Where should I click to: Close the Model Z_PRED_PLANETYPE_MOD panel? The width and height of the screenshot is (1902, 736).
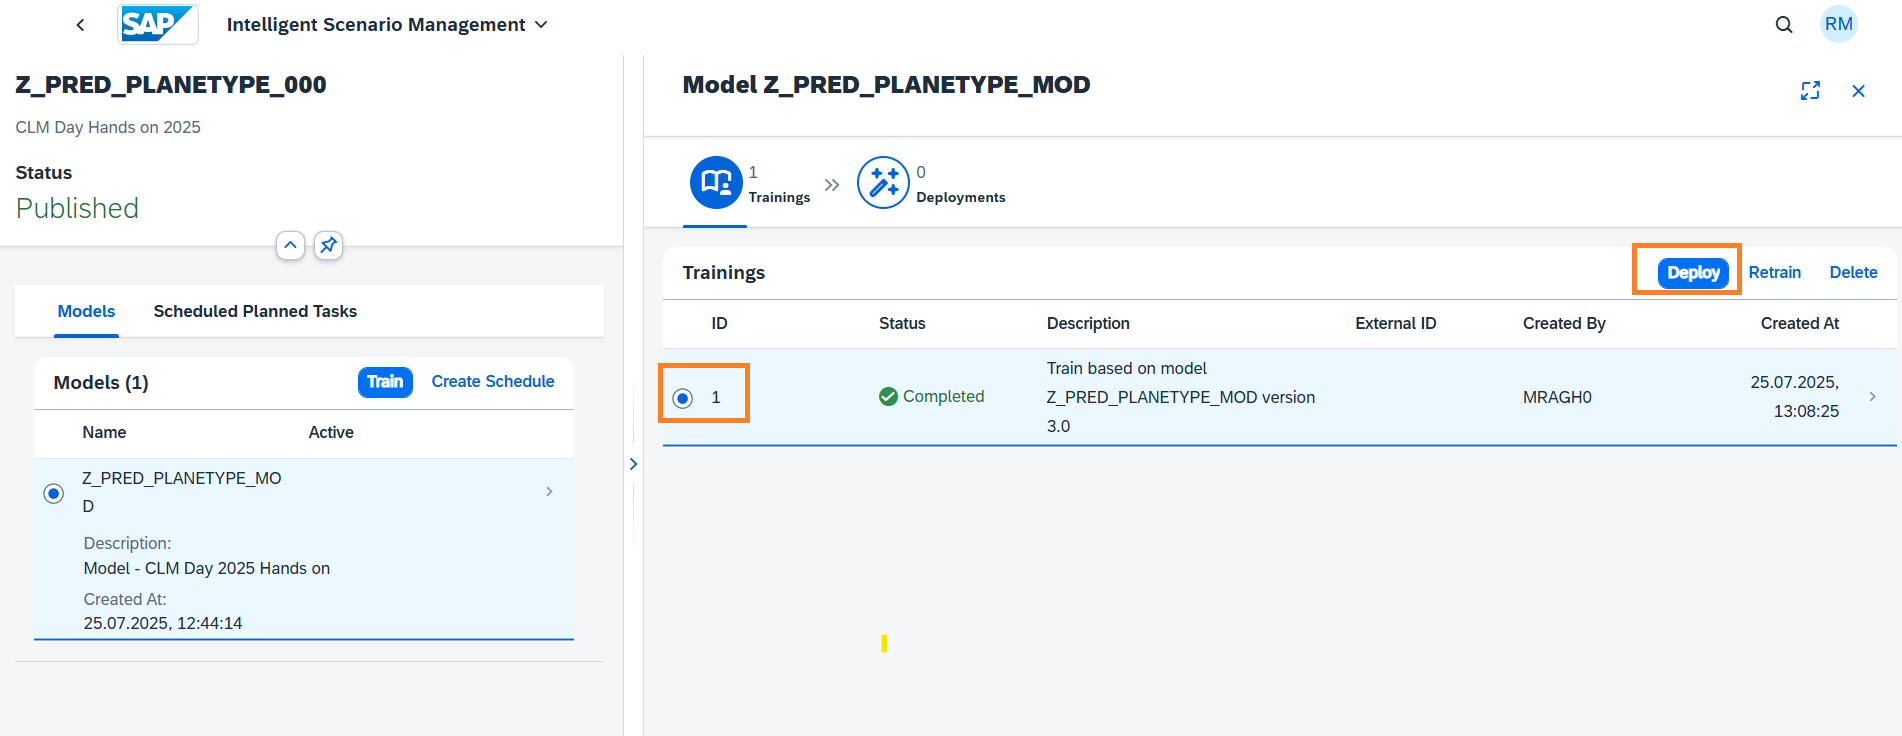(x=1858, y=91)
